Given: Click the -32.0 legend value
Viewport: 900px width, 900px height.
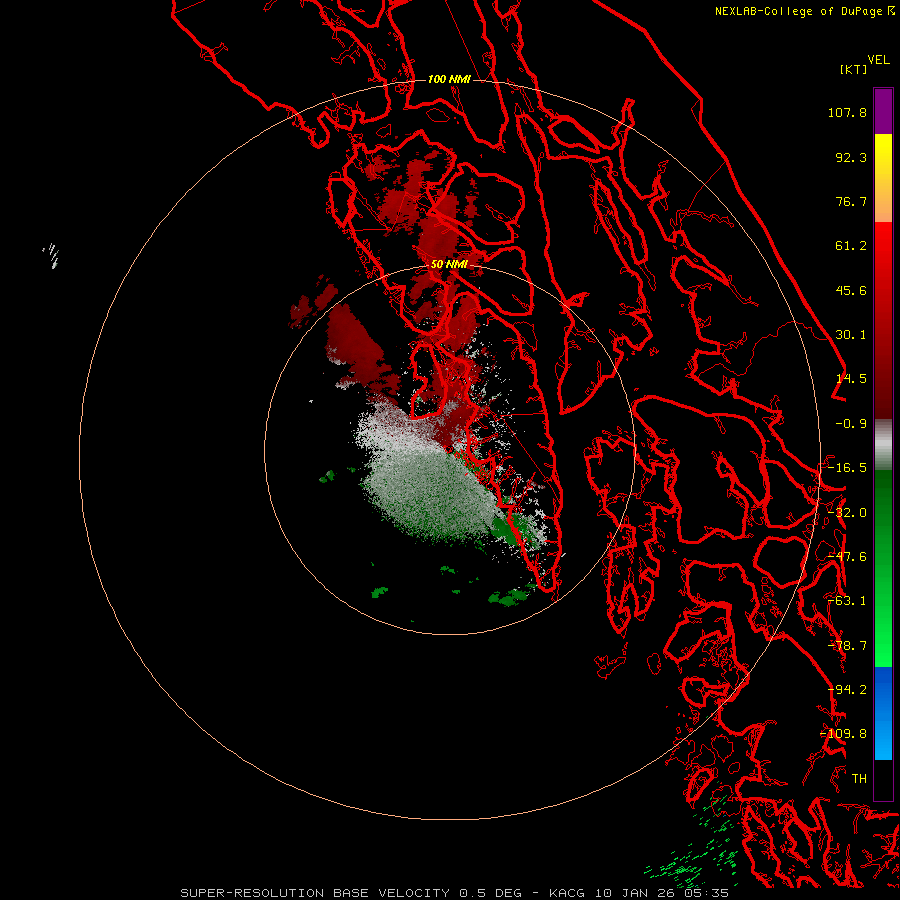Looking at the screenshot, I should 847,513.
